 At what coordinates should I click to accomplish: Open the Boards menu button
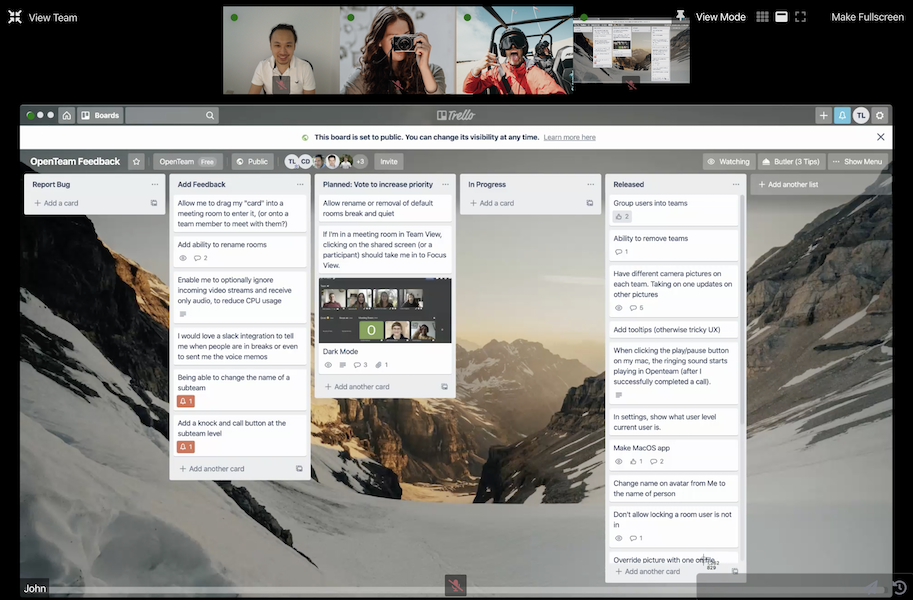click(x=100, y=115)
